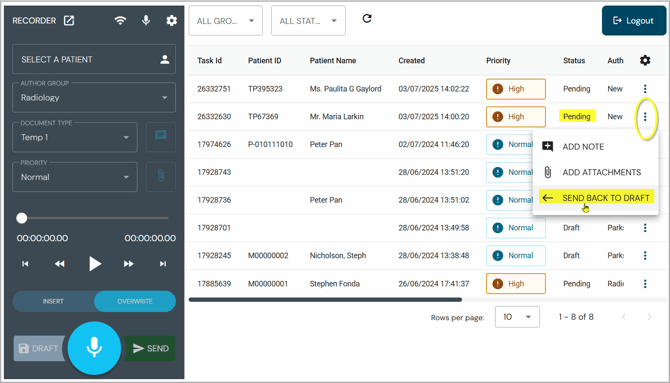The height and width of the screenshot is (383, 670).
Task: Click the Wi-Fi connection status icon
Action: tap(120, 21)
